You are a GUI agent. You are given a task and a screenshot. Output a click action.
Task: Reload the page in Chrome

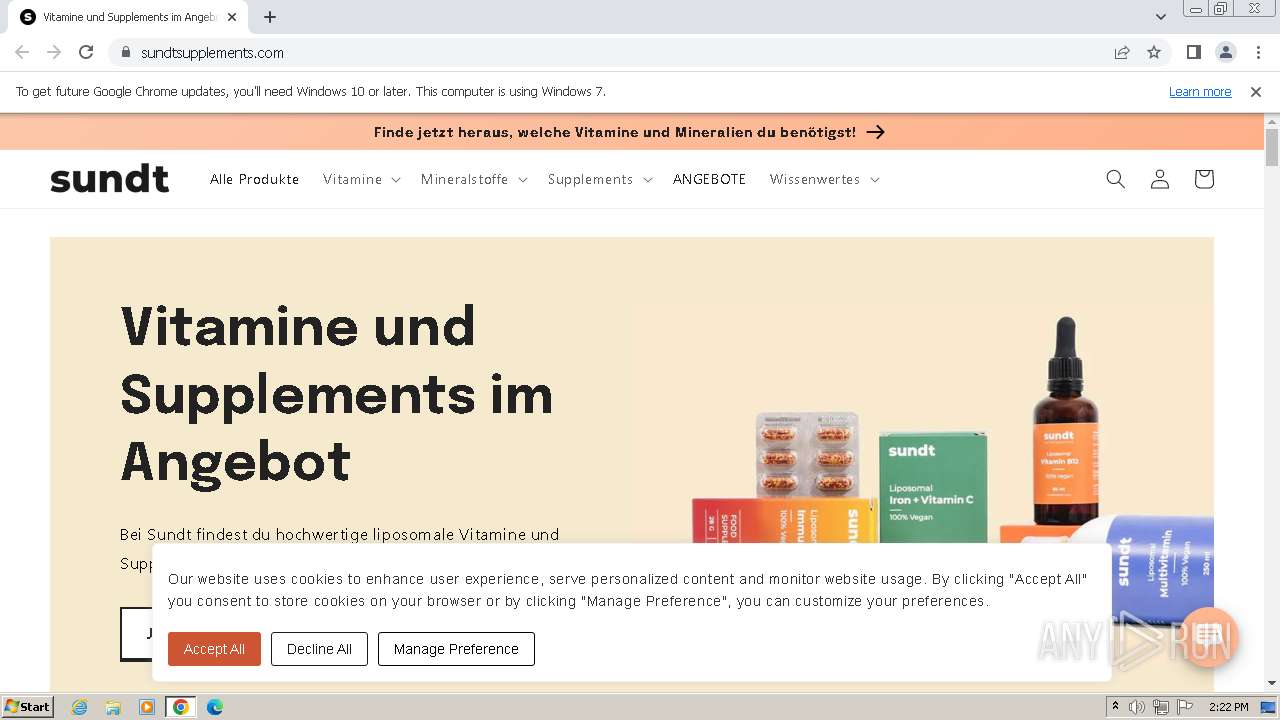click(x=86, y=52)
